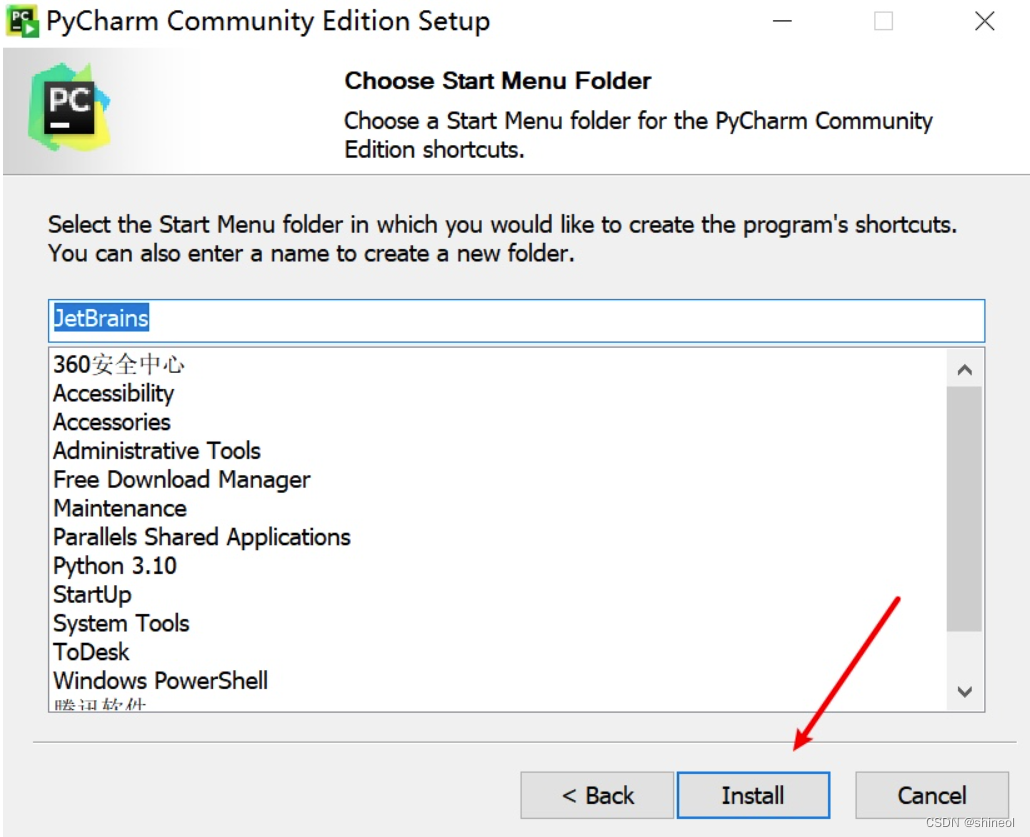
Task: Select the Accessibility folder
Action: coord(114,393)
